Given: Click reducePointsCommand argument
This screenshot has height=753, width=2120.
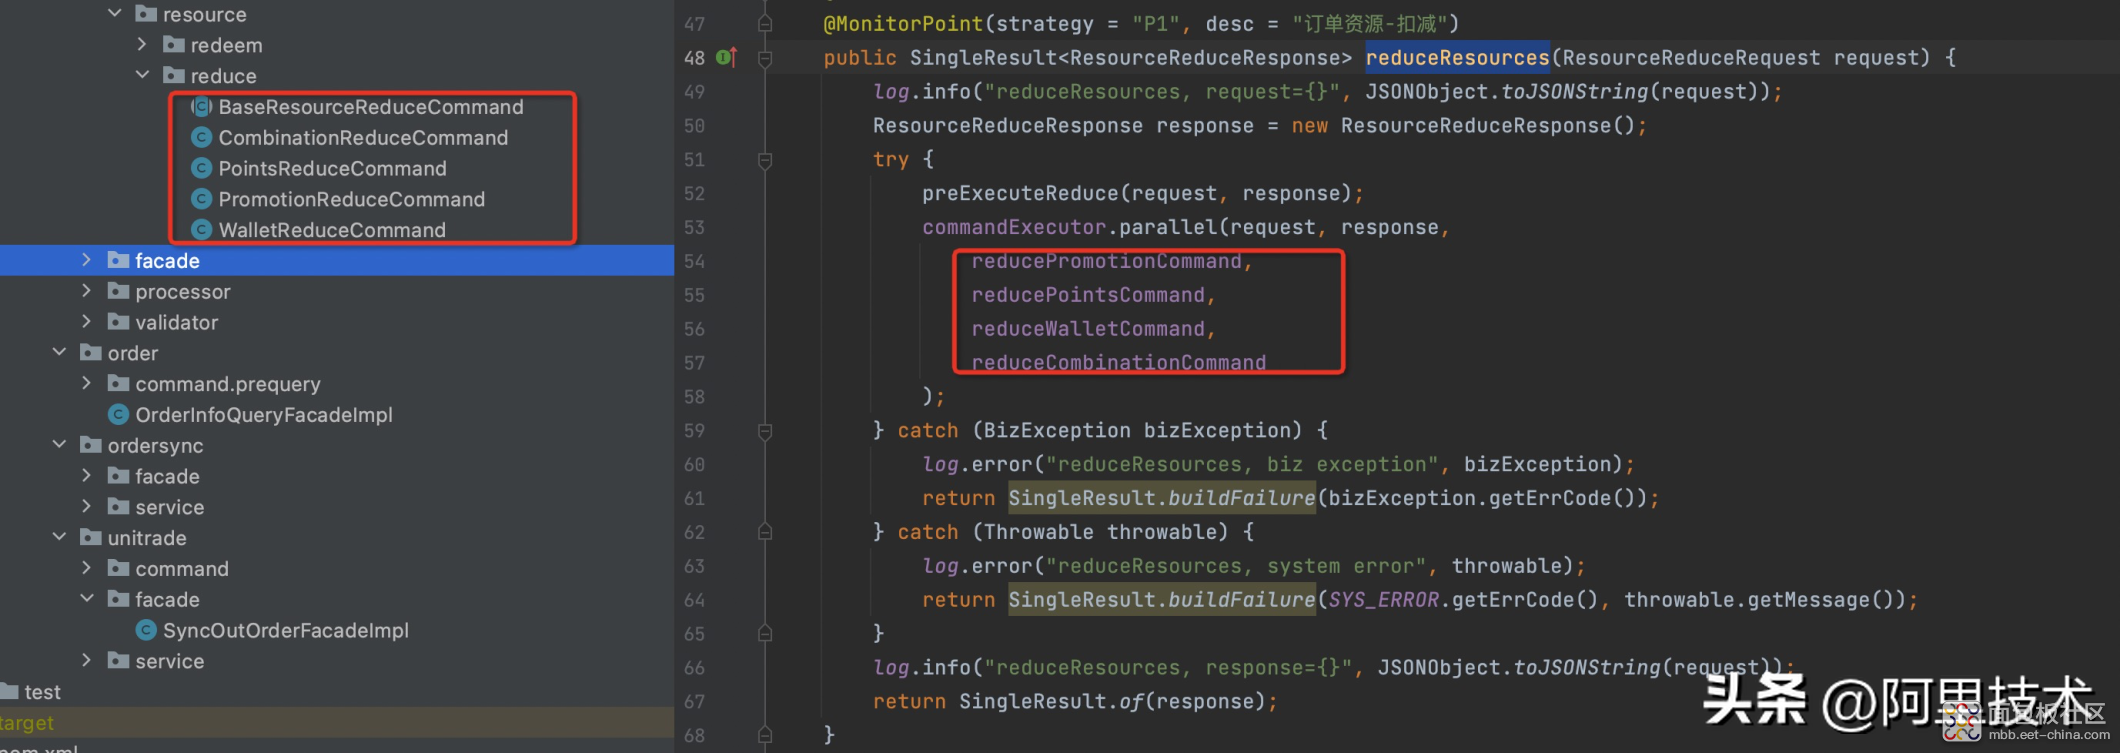Looking at the screenshot, I should tap(1088, 295).
